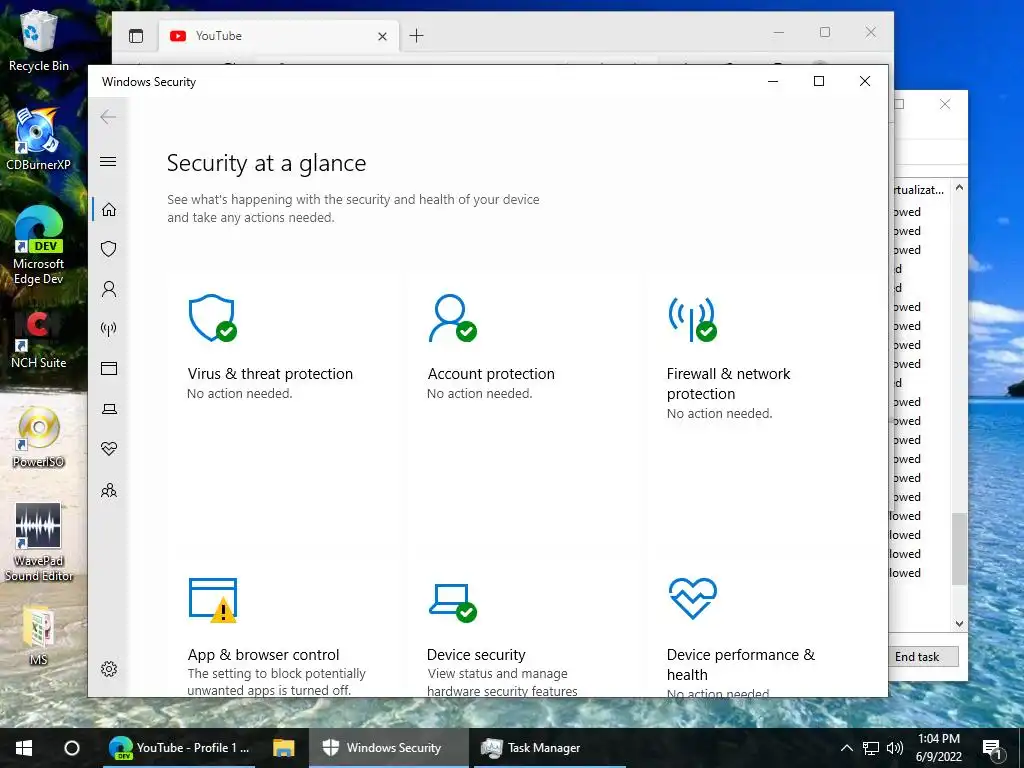Screen dimensions: 1024x768
Task: Open the network tray icon
Action: tap(871, 748)
